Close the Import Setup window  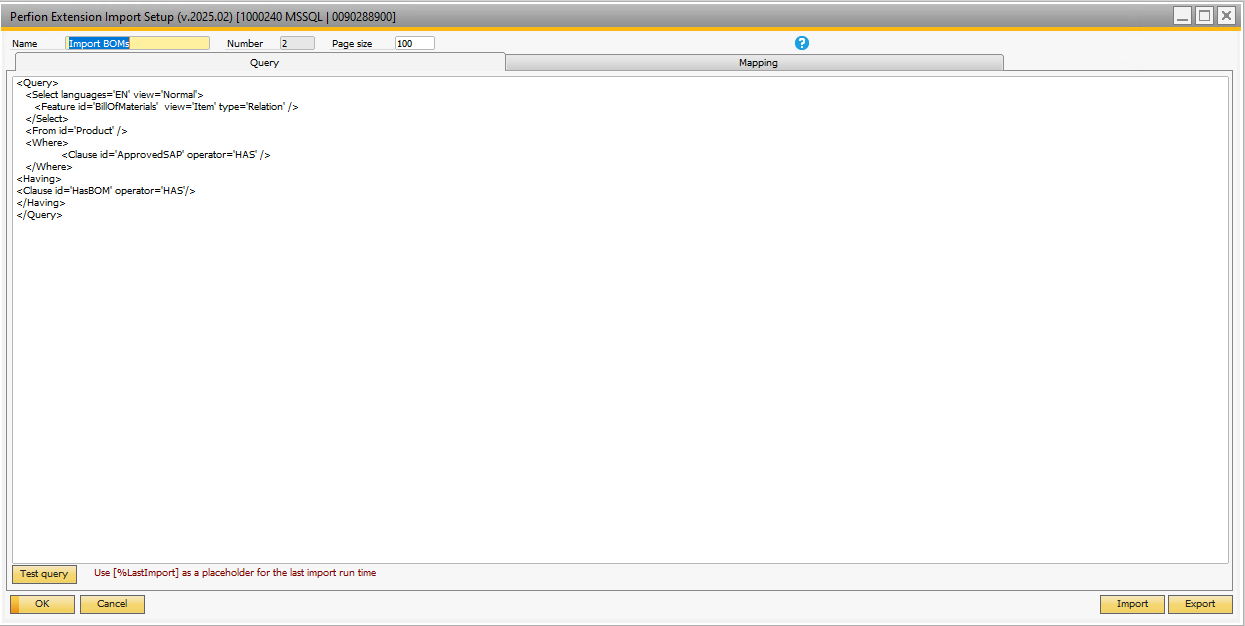pyautogui.click(x=1225, y=15)
